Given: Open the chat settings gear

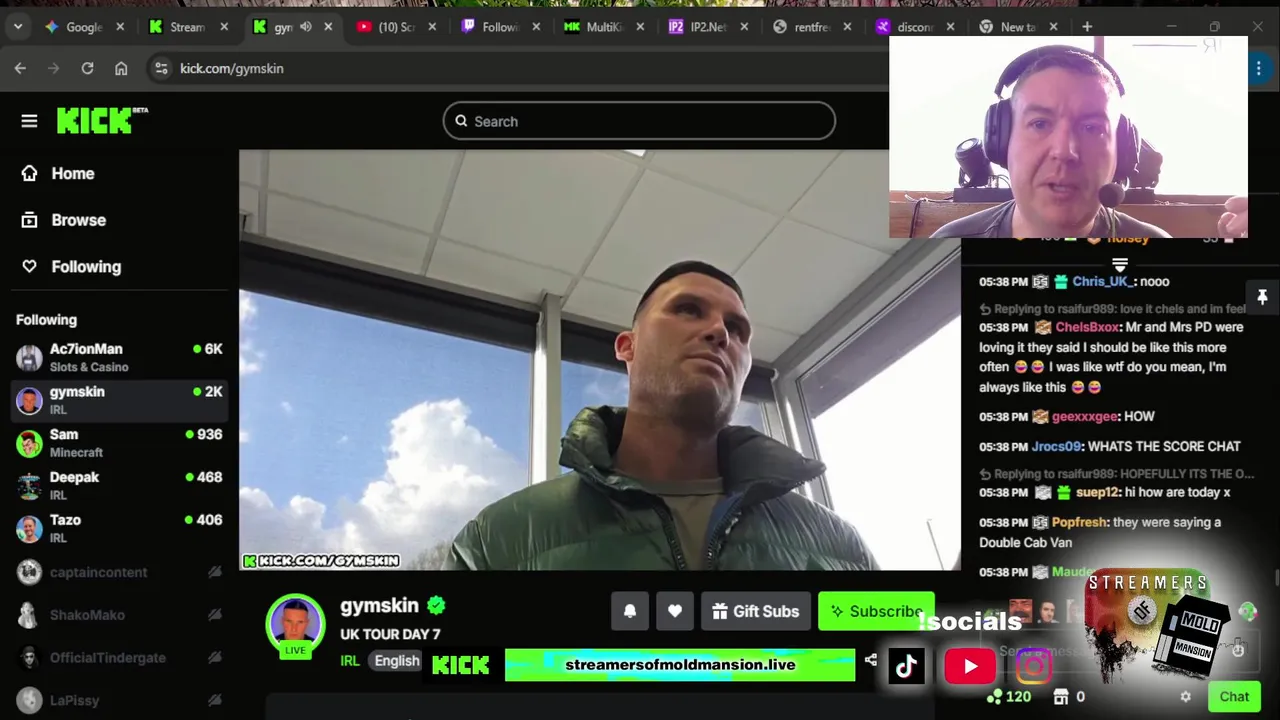Looking at the screenshot, I should pyautogui.click(x=1185, y=697).
